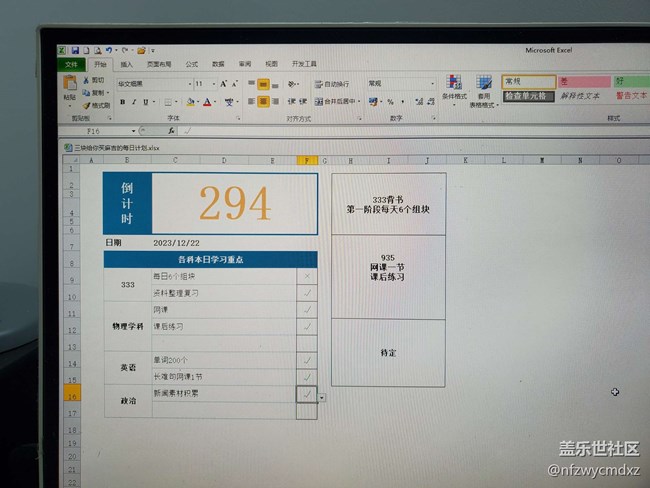Click the Paste clipboard icon
This screenshot has width=650, height=488.
(69, 91)
